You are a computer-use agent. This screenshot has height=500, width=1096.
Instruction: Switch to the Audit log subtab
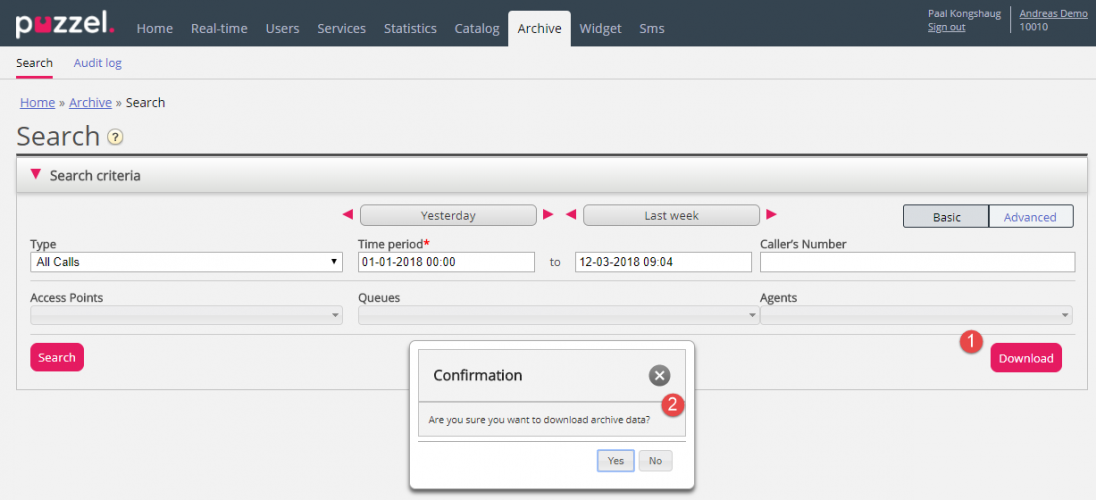(97, 63)
